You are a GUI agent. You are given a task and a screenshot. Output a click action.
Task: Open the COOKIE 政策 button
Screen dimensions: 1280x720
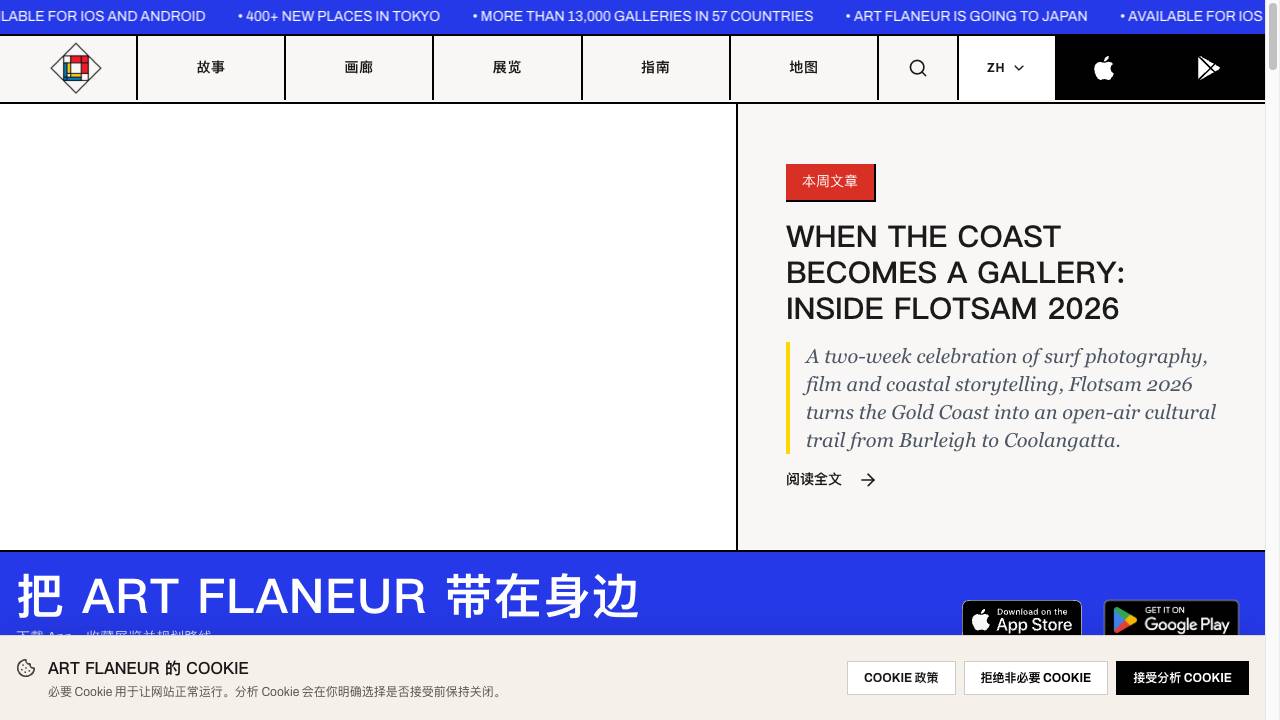click(901, 678)
